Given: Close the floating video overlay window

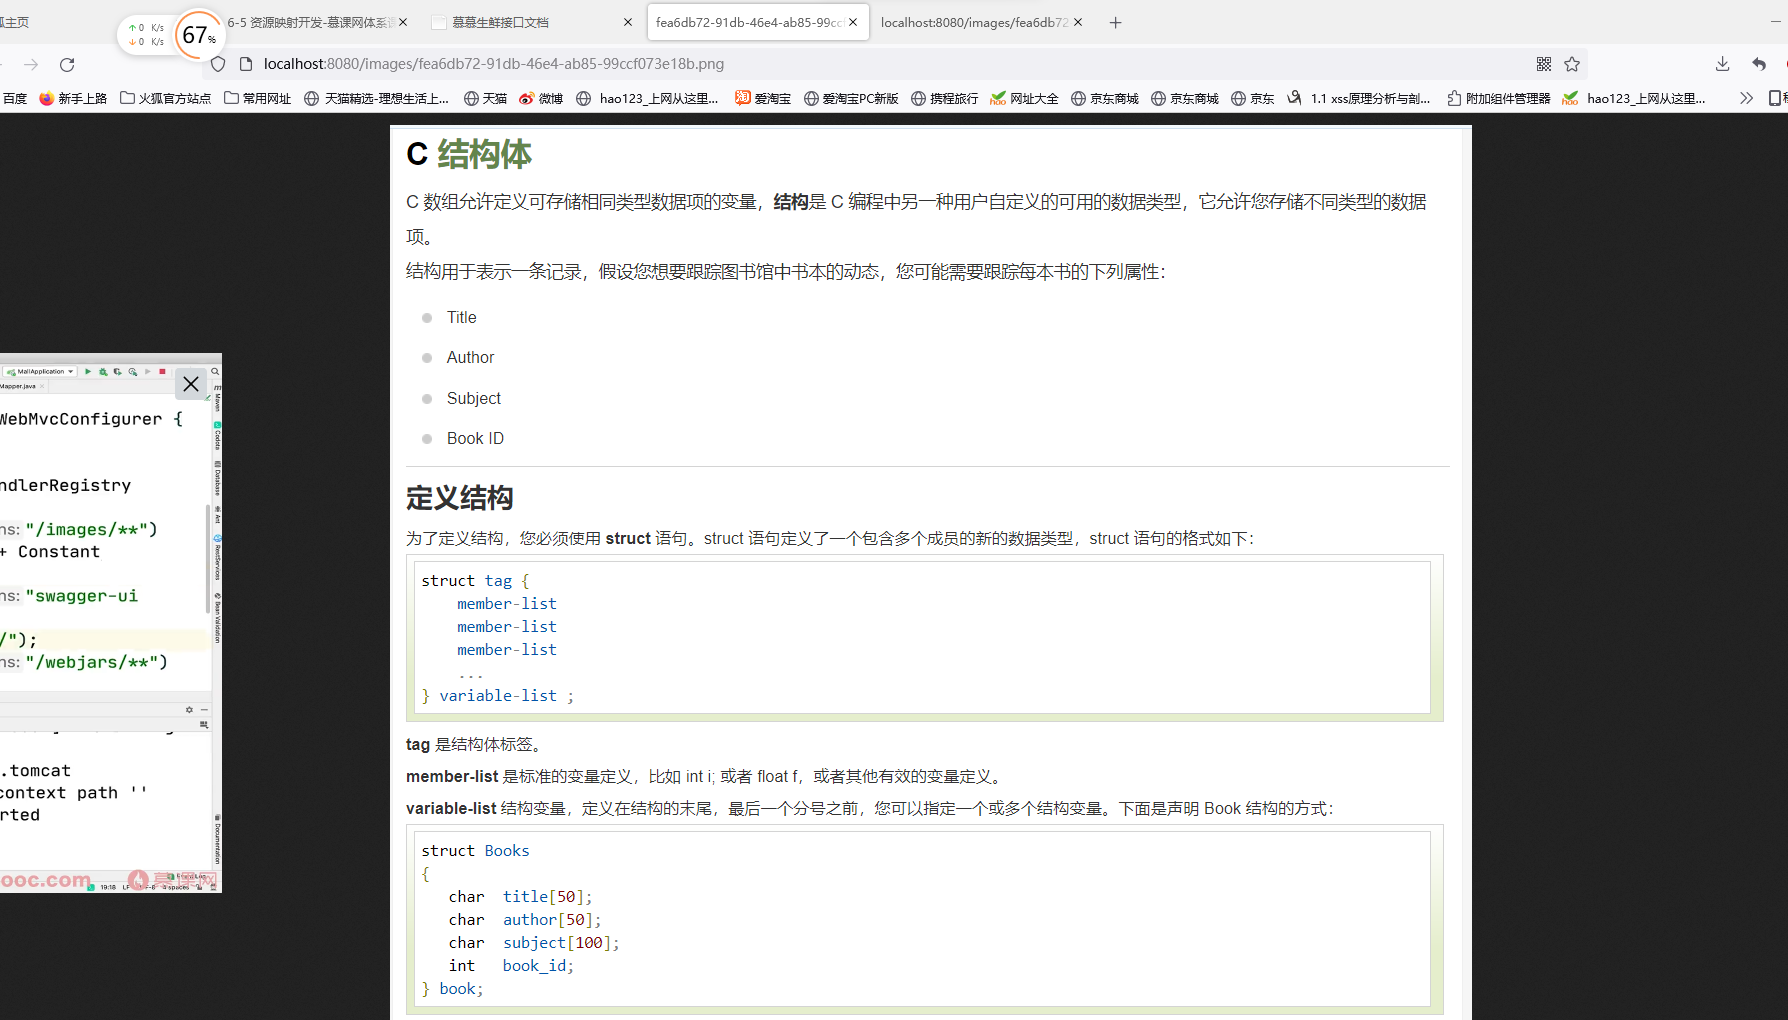Looking at the screenshot, I should [191, 384].
